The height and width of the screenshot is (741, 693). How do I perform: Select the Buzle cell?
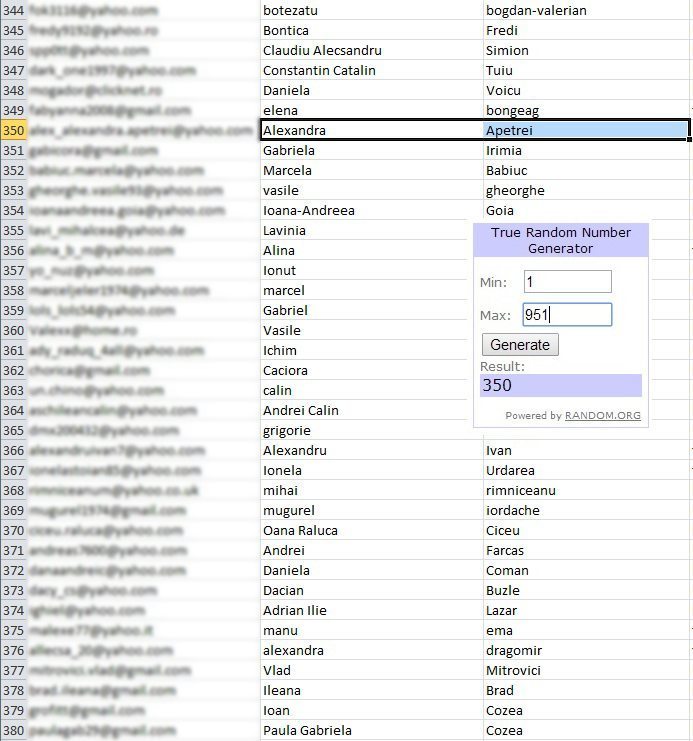click(586, 591)
